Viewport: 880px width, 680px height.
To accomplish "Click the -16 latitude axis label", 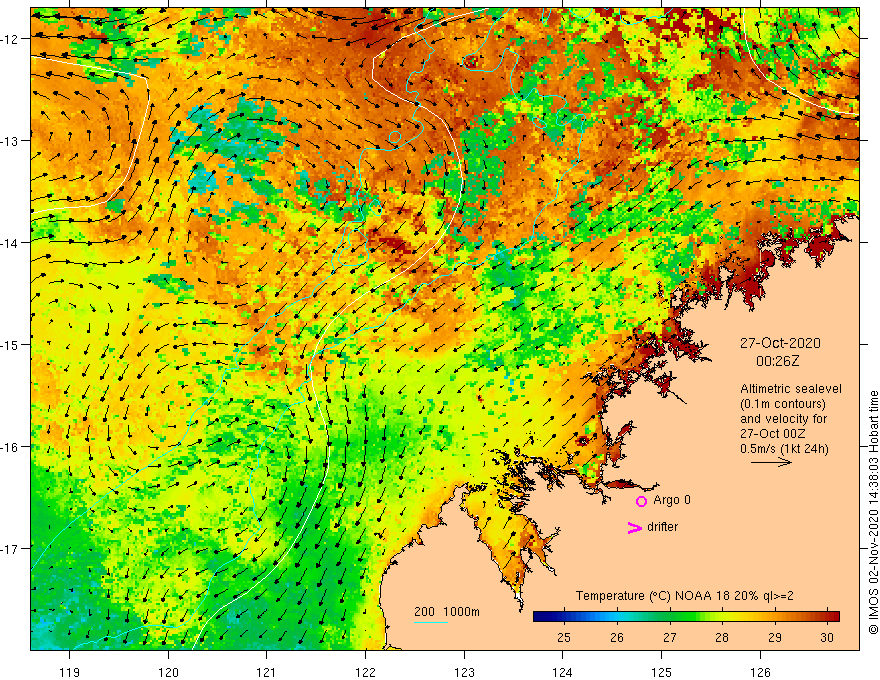I will (x=10, y=447).
